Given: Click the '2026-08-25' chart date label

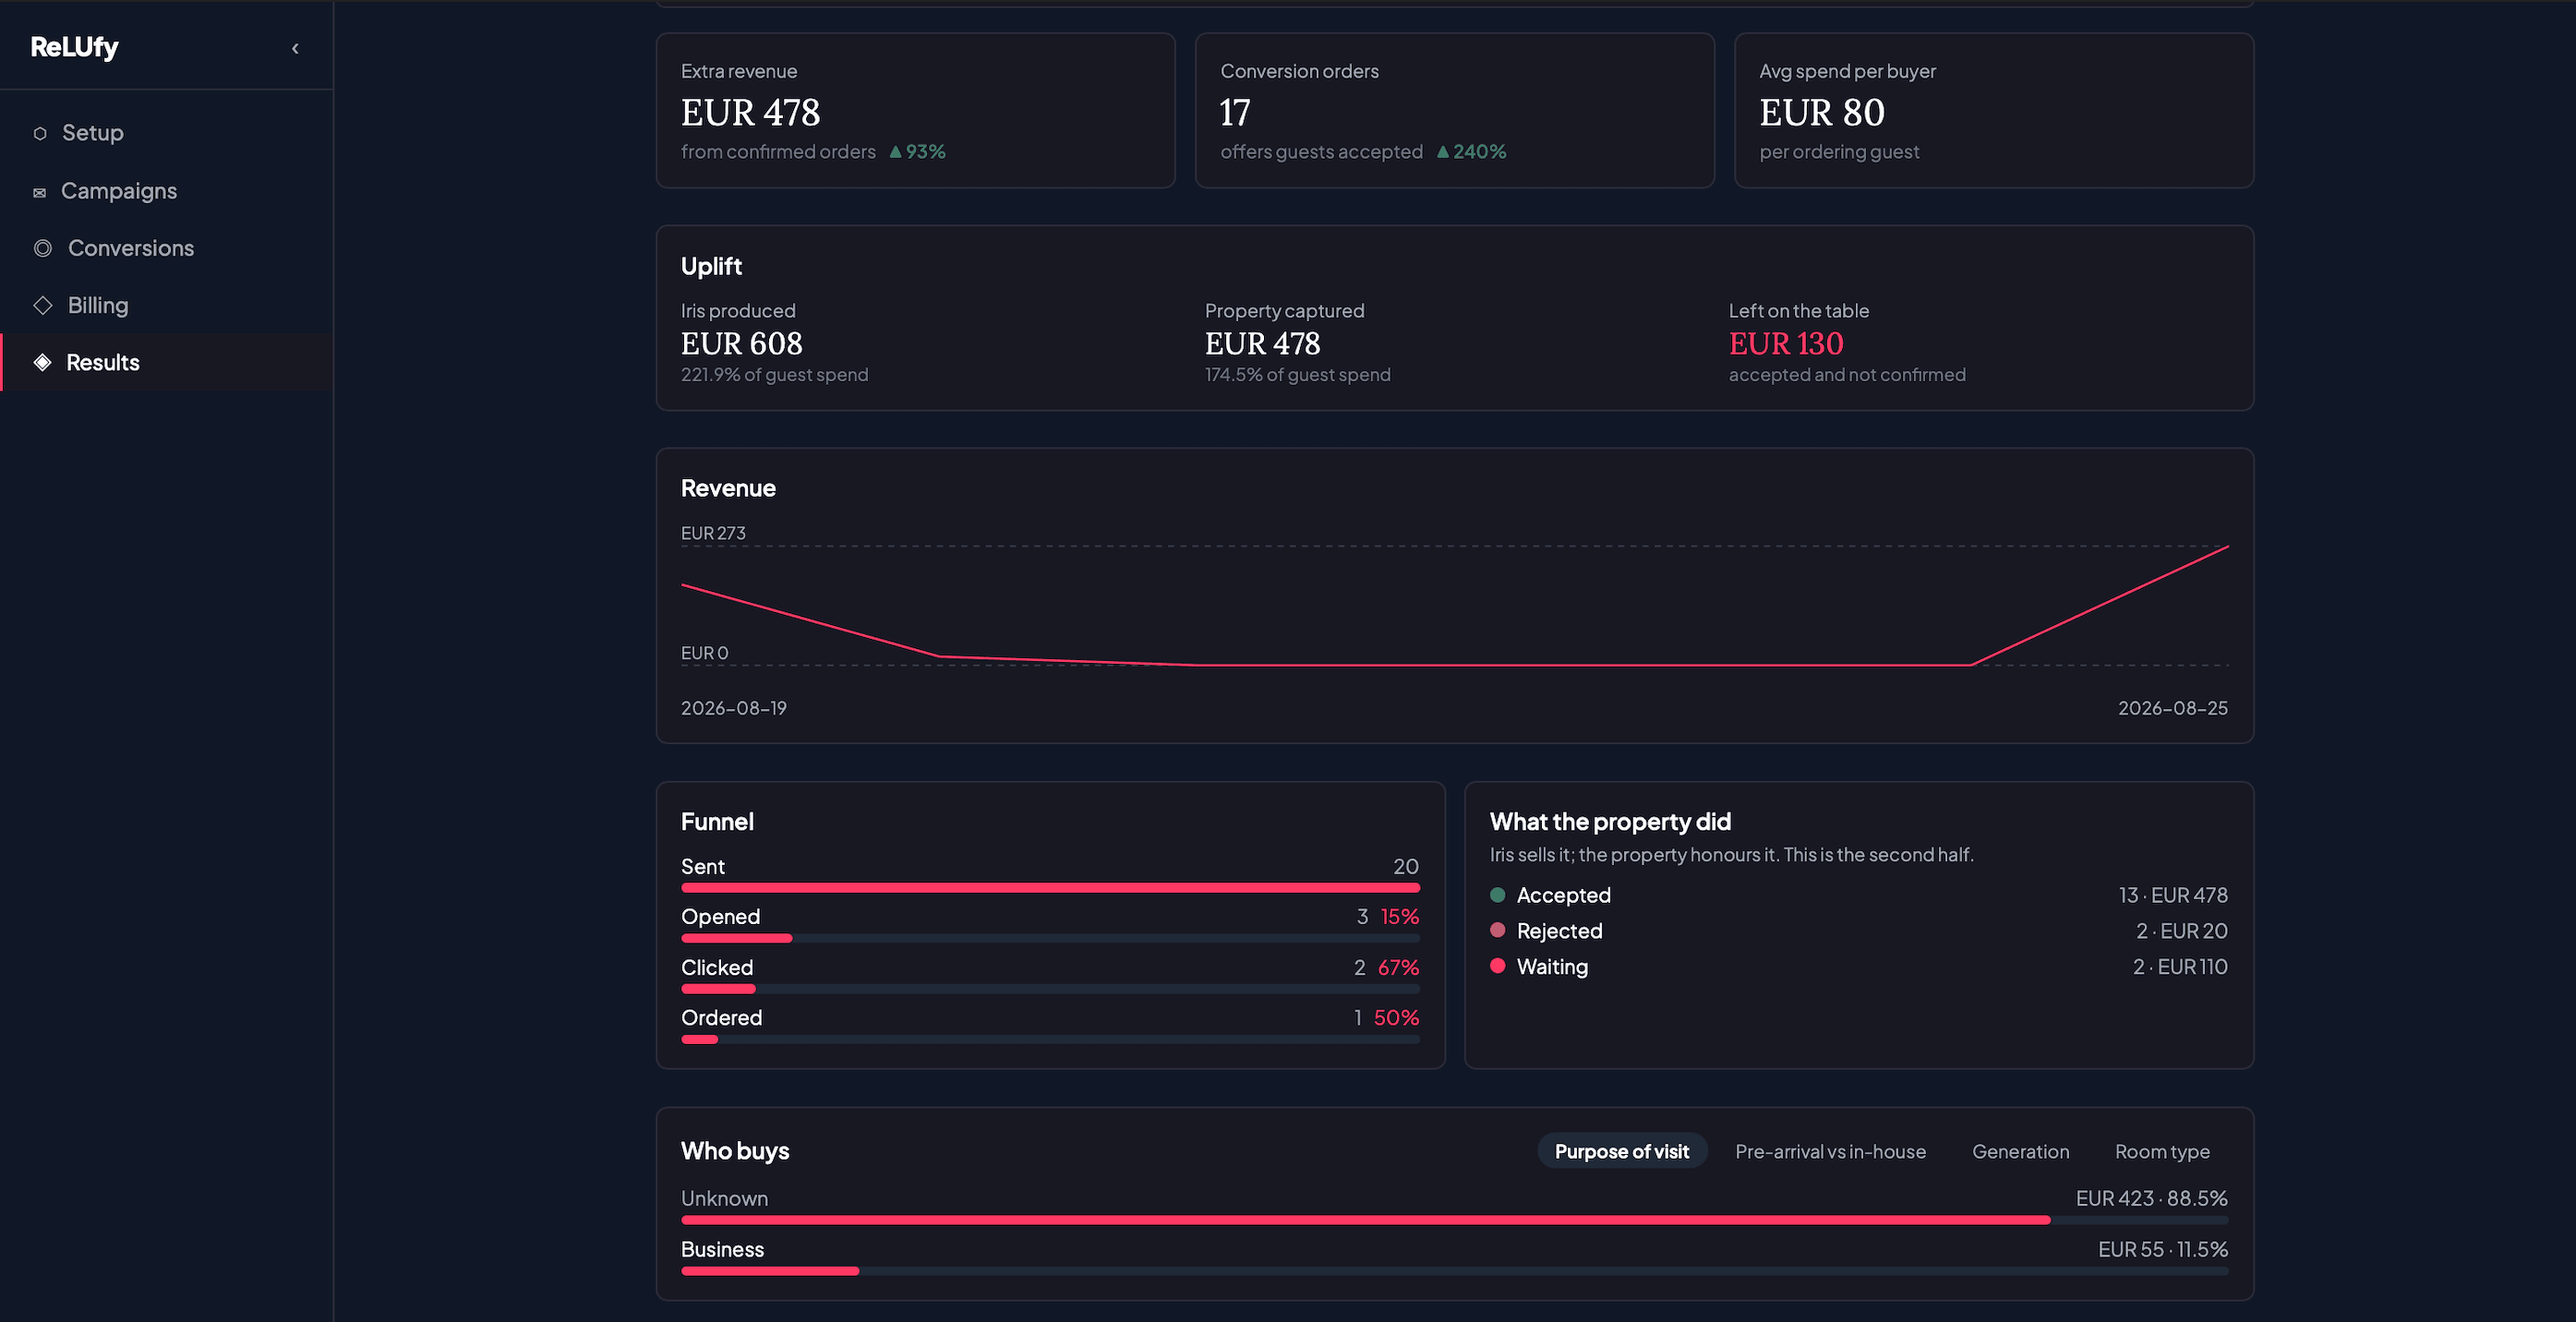Looking at the screenshot, I should [2172, 708].
